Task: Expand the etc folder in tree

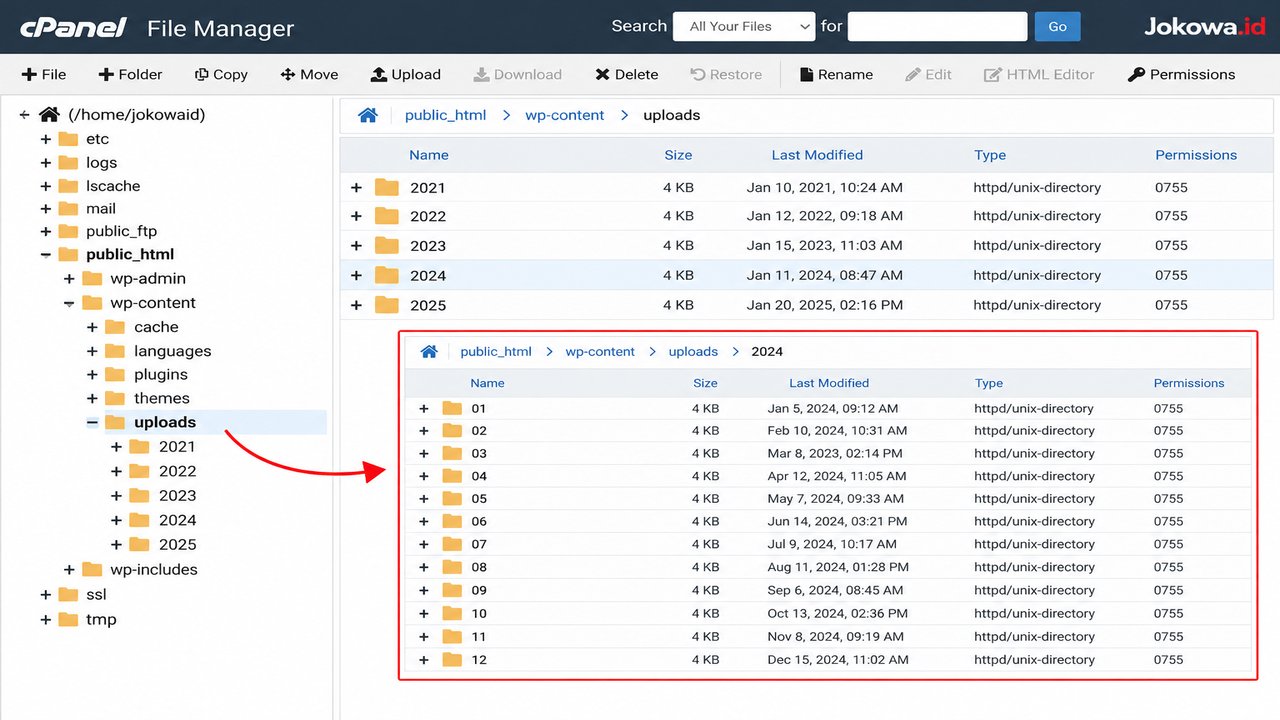Action: point(45,139)
